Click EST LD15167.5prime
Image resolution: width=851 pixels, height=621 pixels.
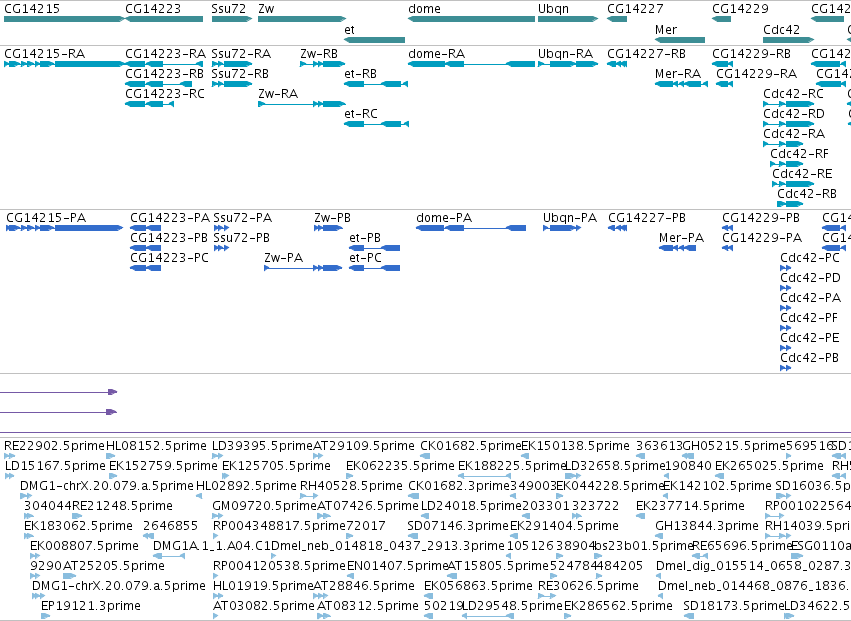9,476
